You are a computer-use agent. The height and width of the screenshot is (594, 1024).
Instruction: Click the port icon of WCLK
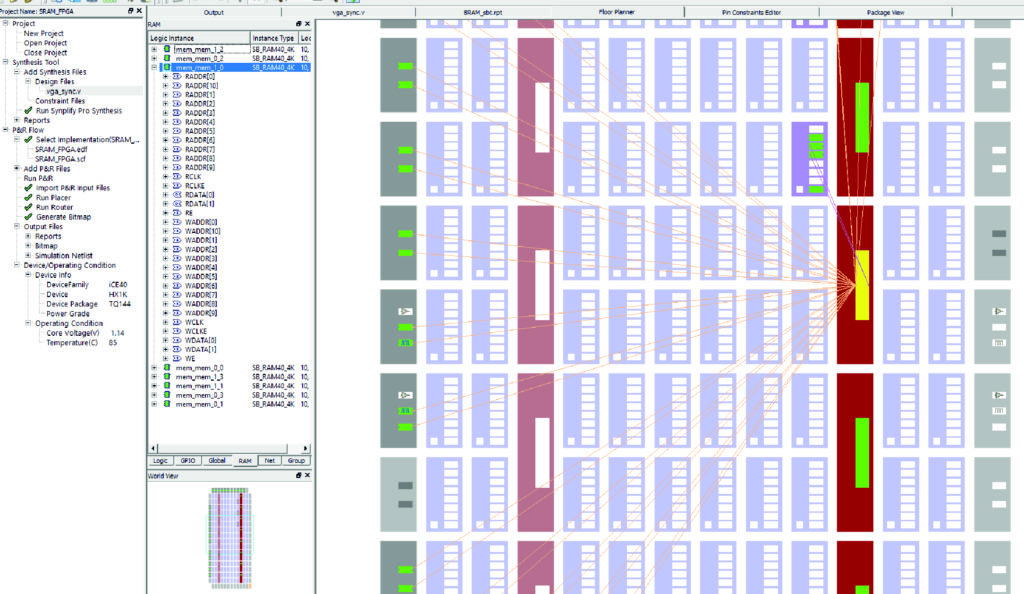pyautogui.click(x=177, y=322)
